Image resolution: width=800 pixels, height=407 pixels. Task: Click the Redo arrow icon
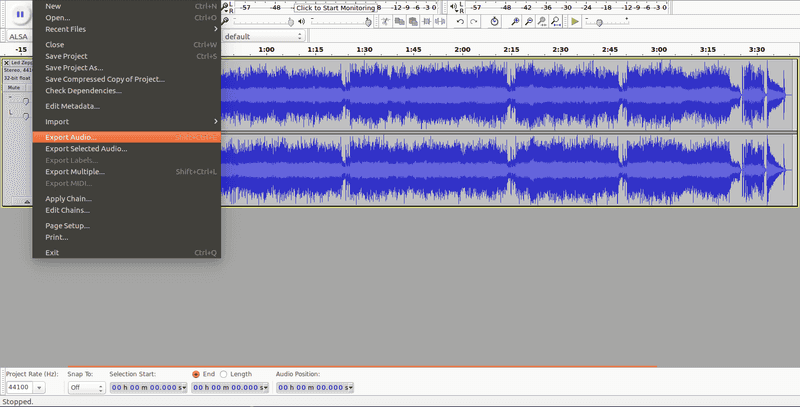coord(474,21)
